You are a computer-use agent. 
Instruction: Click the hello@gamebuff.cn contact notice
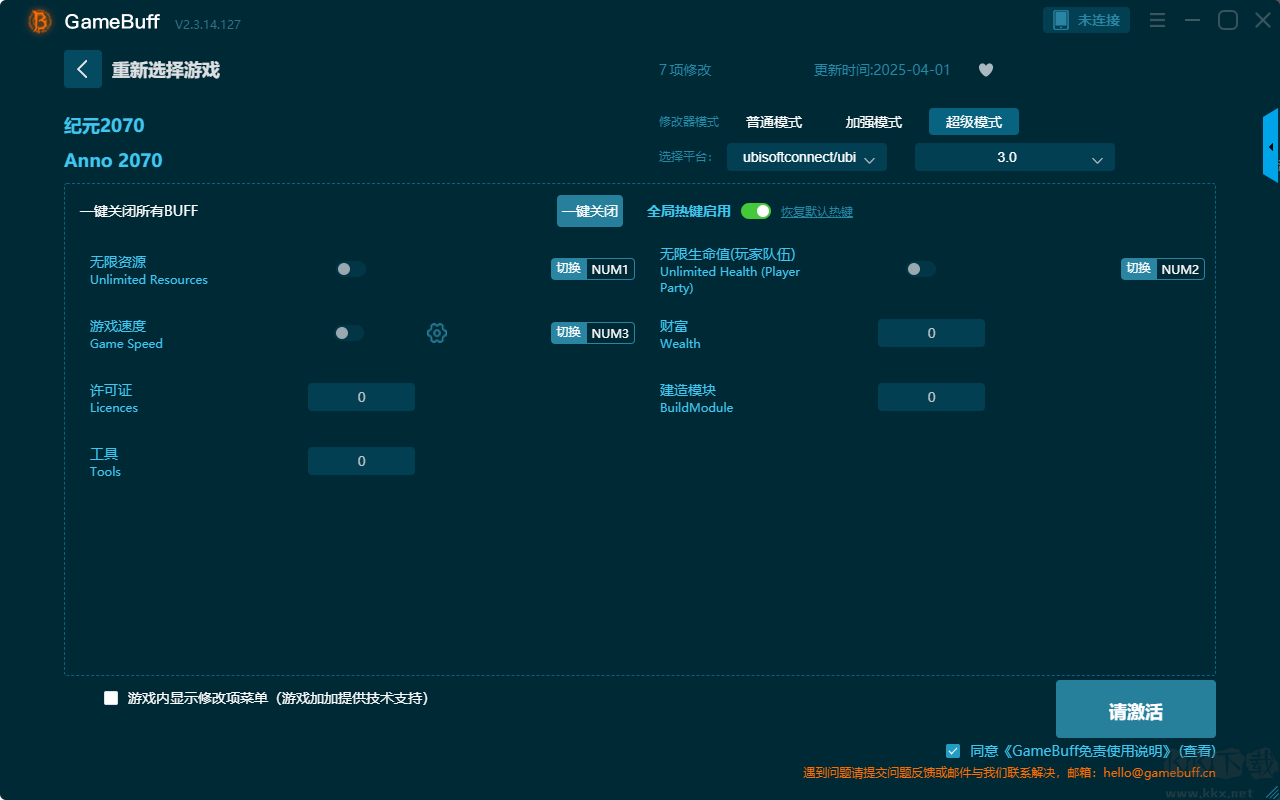coord(1009,772)
